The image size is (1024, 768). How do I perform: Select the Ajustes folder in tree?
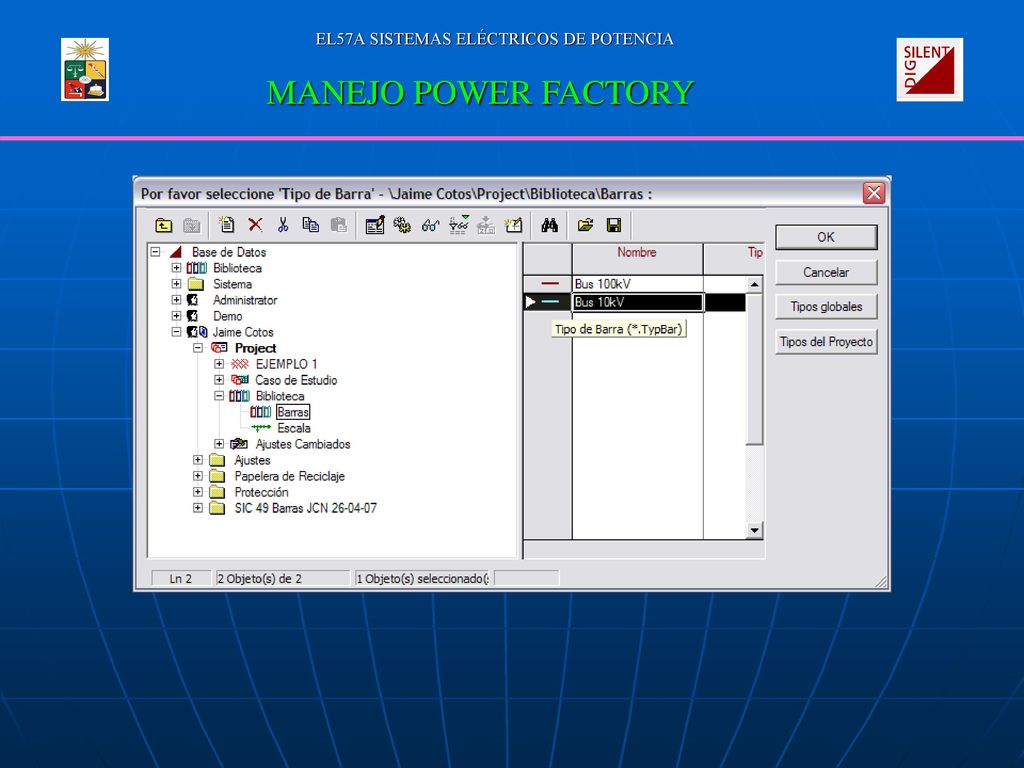click(x=252, y=460)
